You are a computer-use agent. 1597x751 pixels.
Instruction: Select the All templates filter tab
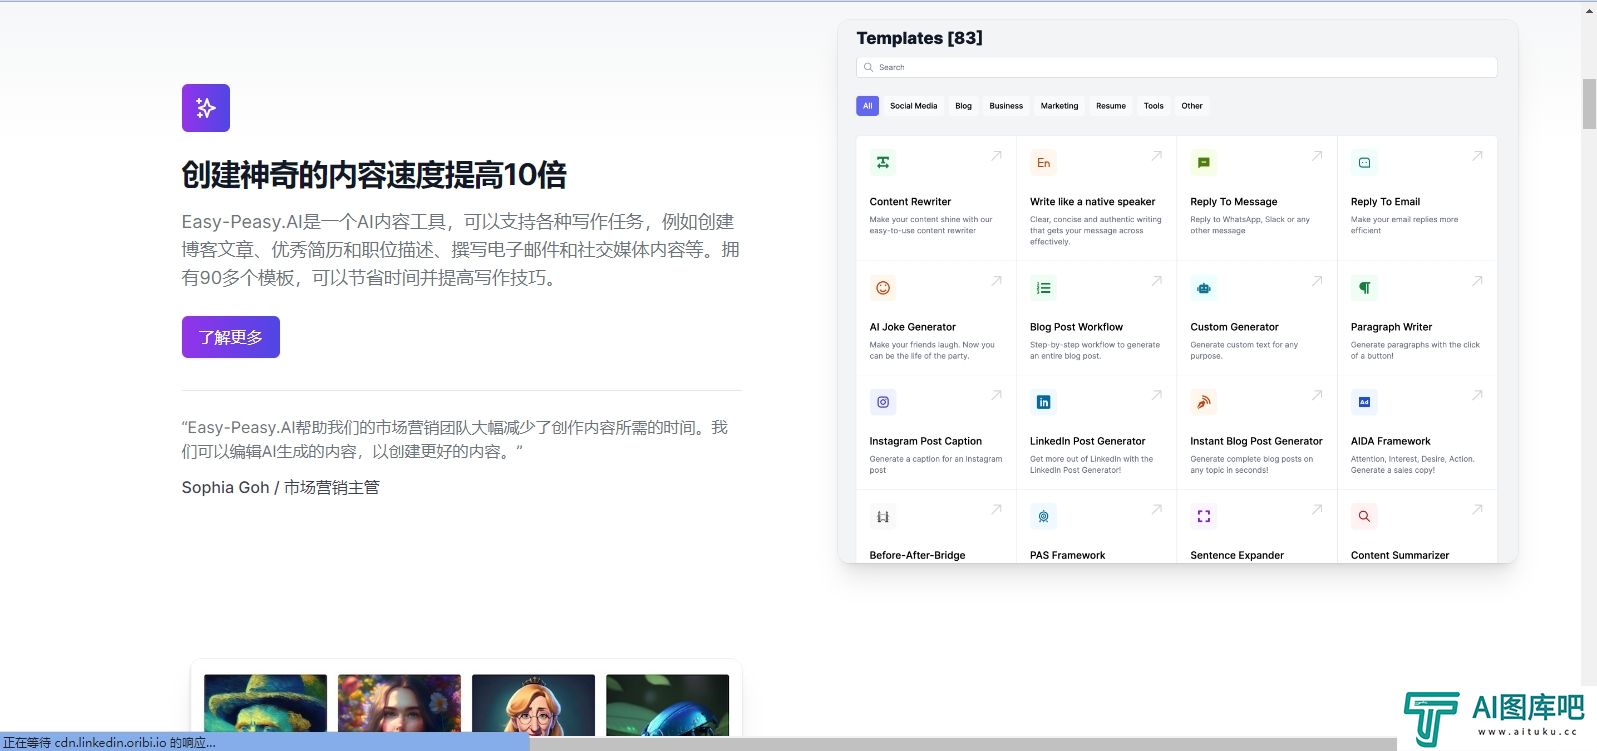(868, 106)
